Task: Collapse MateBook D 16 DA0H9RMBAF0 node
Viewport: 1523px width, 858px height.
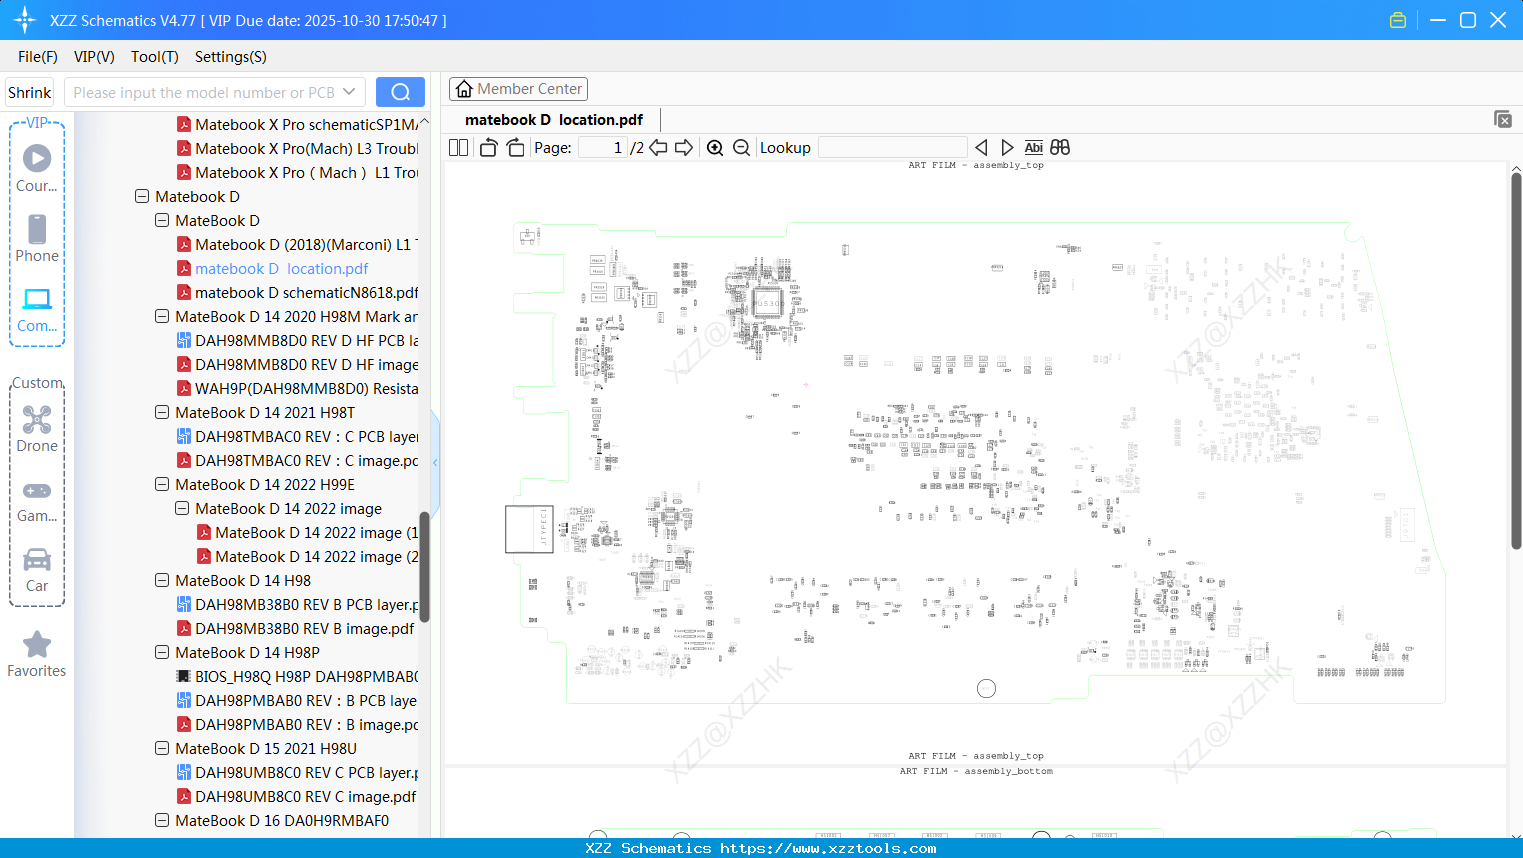Action: click(x=162, y=821)
